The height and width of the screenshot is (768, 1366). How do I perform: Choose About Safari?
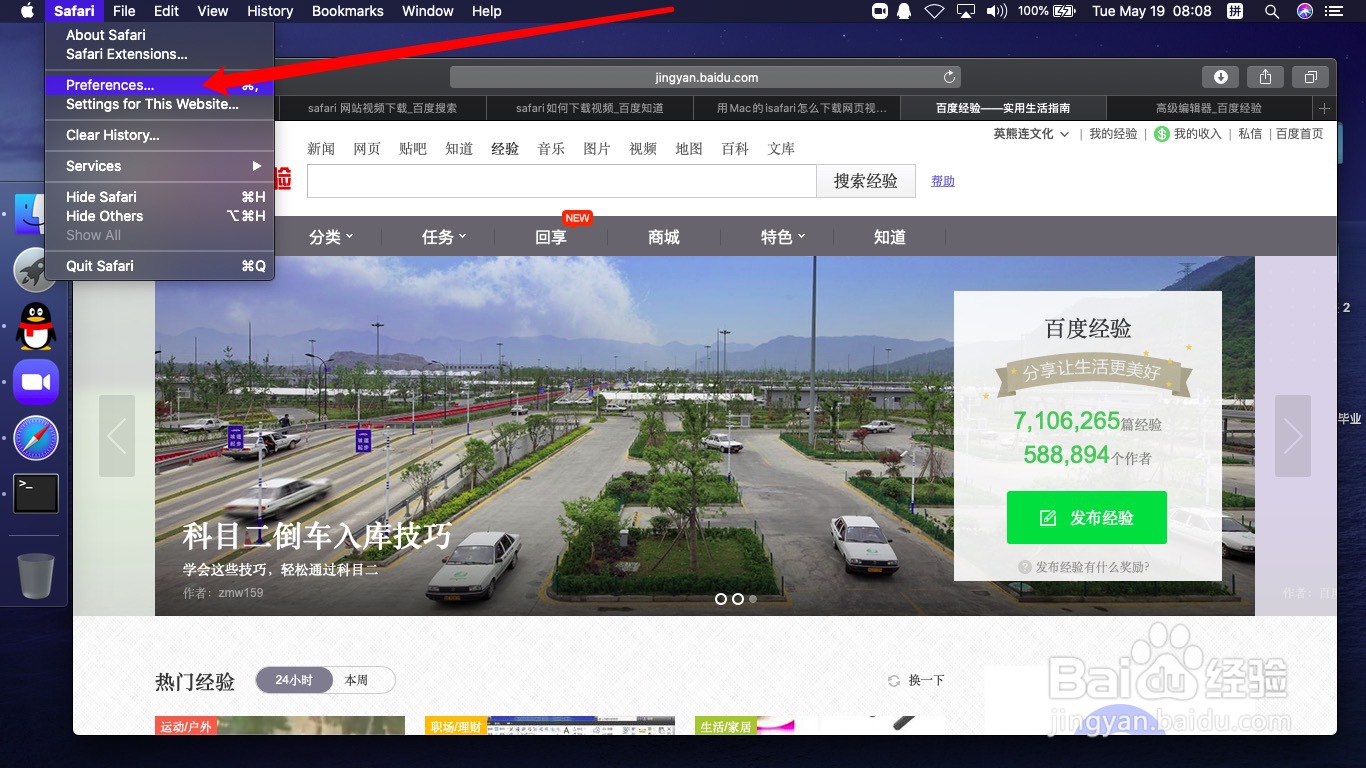tap(160, 35)
